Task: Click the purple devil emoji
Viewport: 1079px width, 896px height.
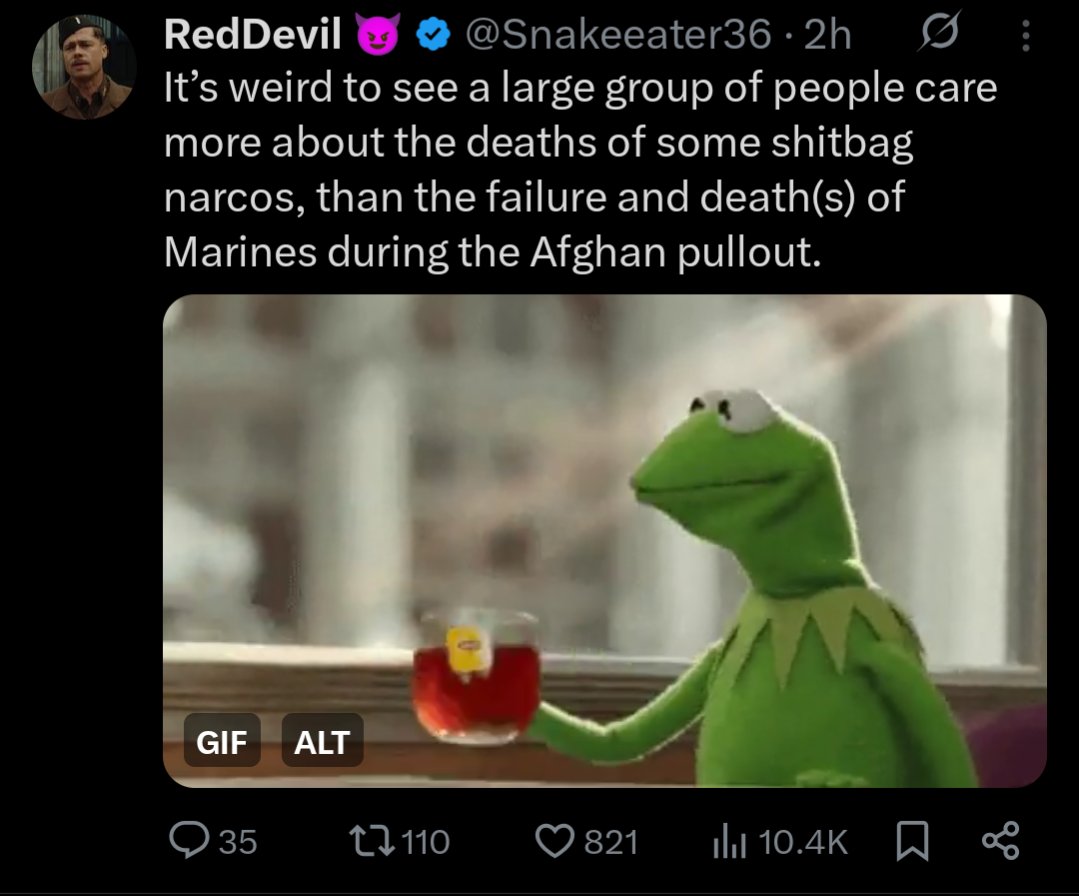Action: click(x=378, y=34)
